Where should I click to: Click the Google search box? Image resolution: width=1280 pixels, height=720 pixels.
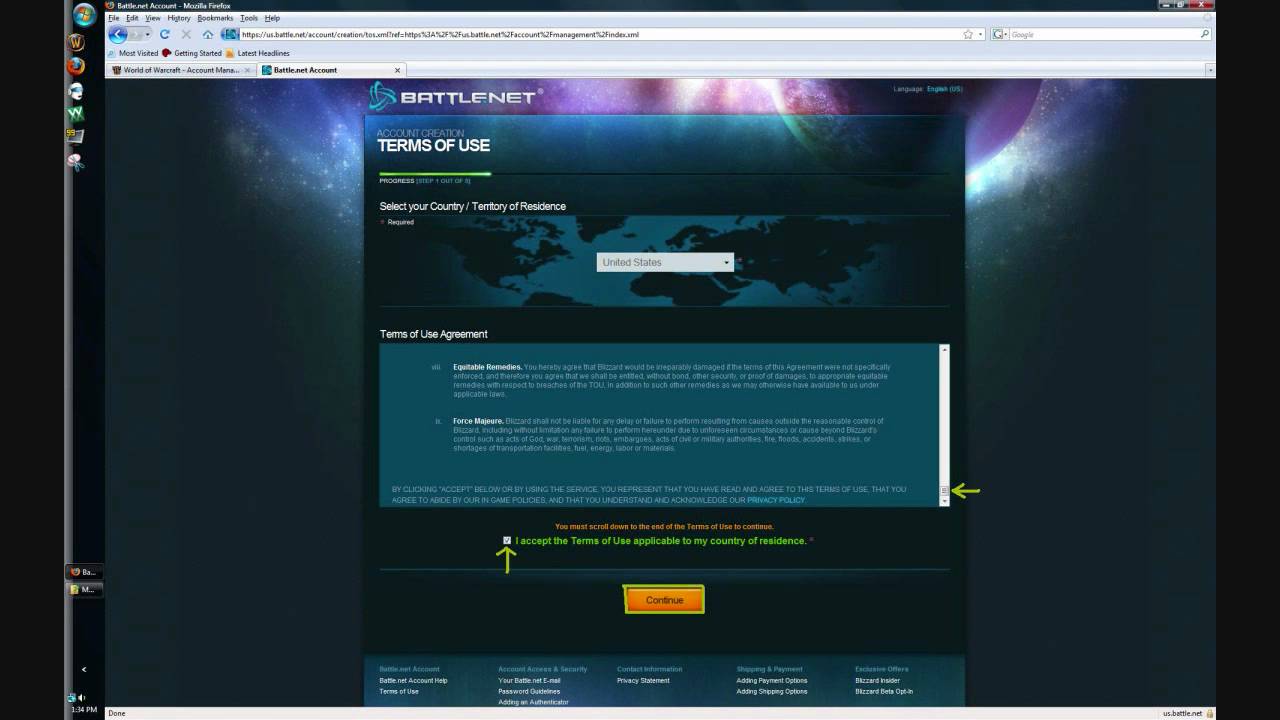[1104, 34]
